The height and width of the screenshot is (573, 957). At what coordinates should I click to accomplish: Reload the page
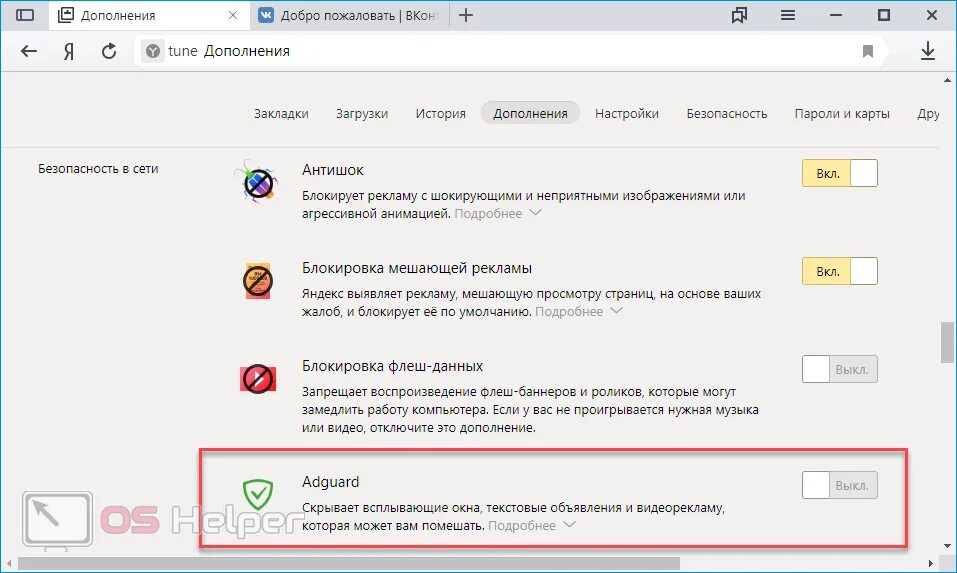click(x=109, y=51)
